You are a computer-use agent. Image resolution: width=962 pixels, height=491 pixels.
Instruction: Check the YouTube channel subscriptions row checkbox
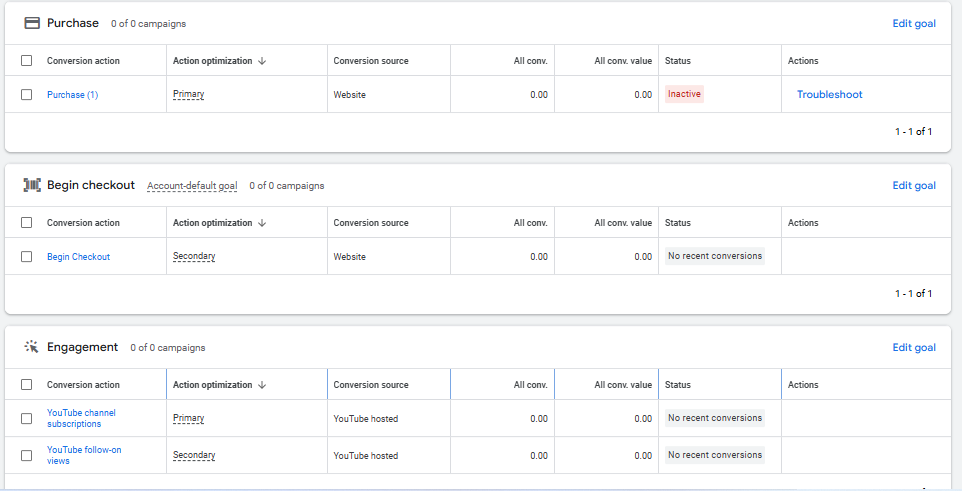click(x=26, y=419)
